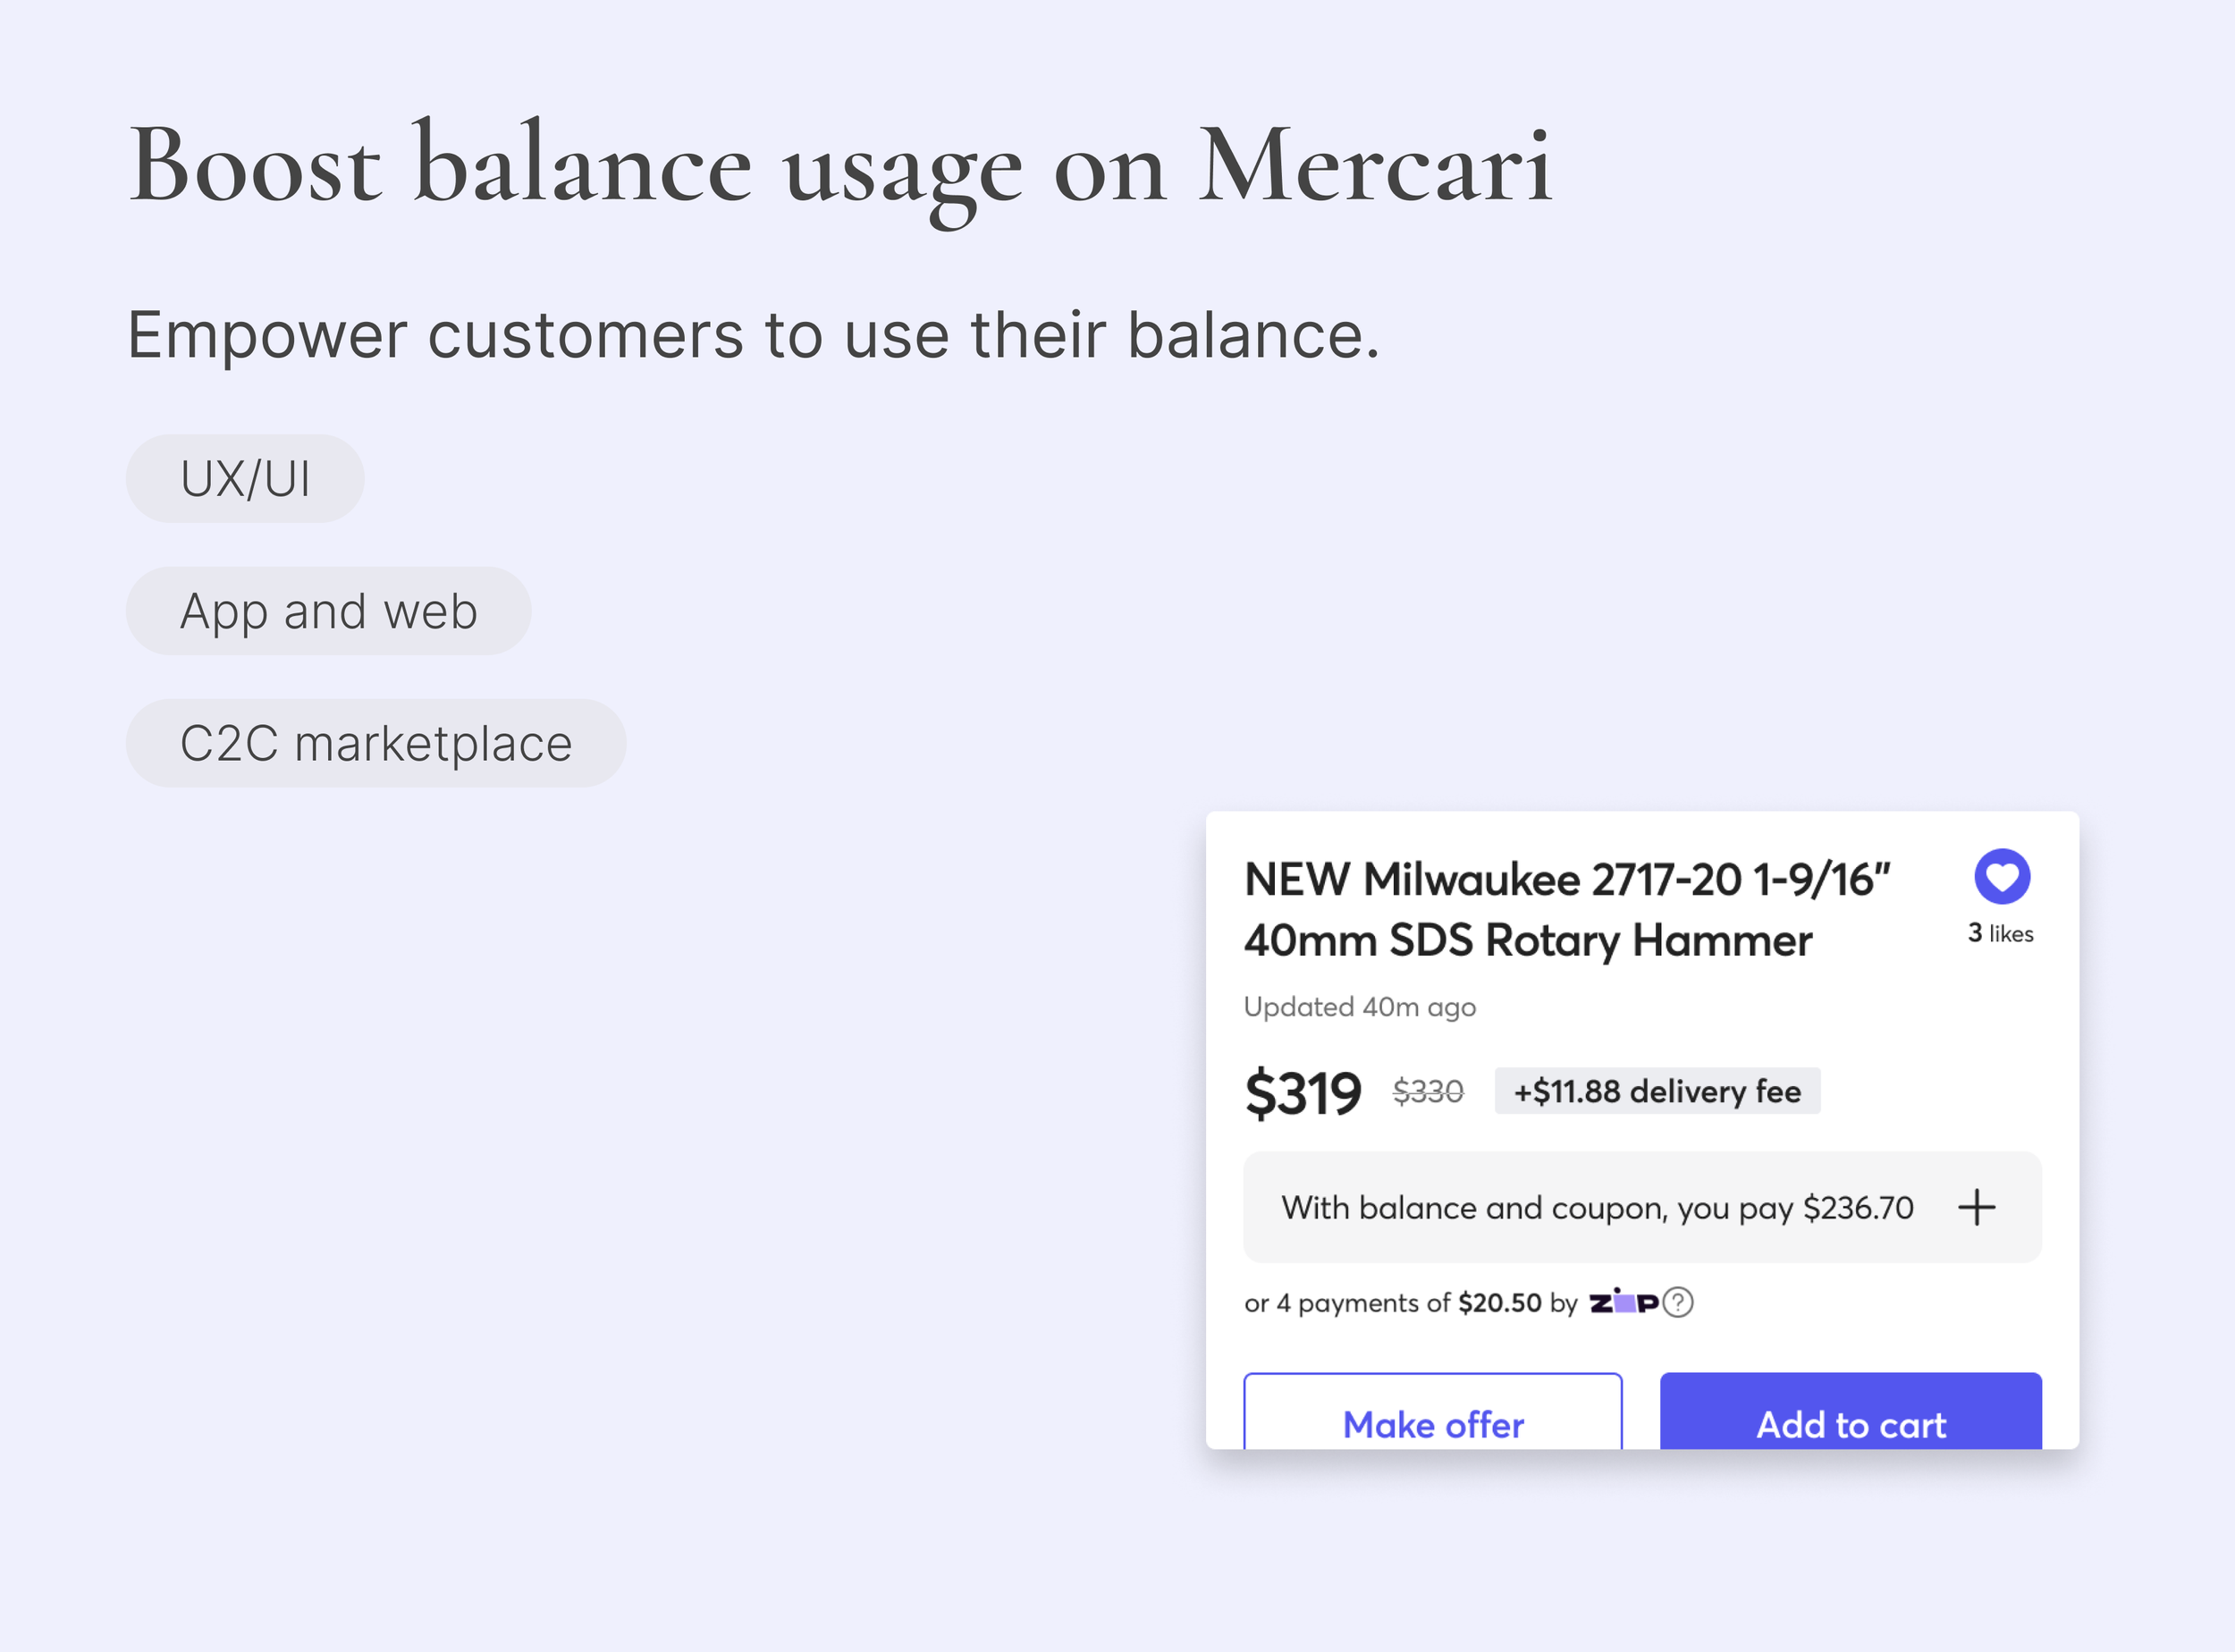Select the UX/UI tag
This screenshot has width=2235, height=1652.
pyautogui.click(x=245, y=479)
